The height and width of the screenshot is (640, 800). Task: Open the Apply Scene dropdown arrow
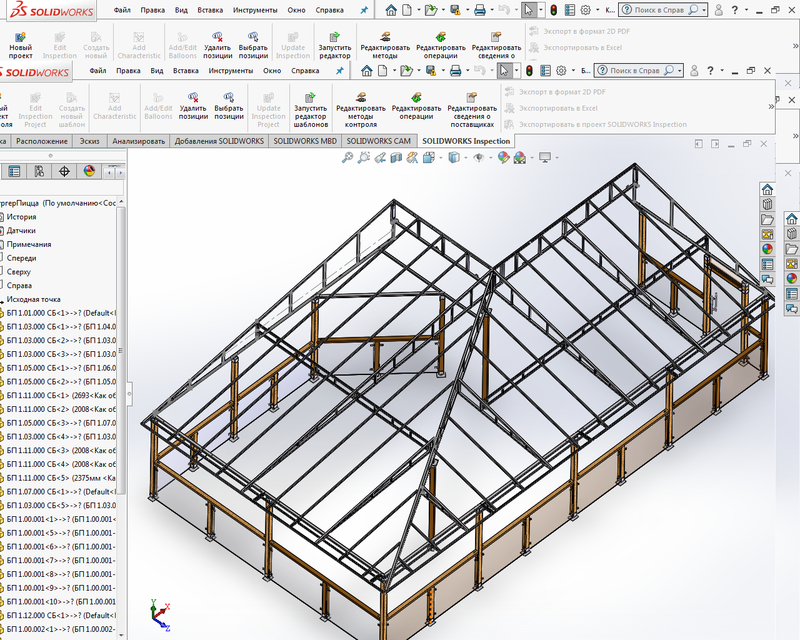[532, 160]
